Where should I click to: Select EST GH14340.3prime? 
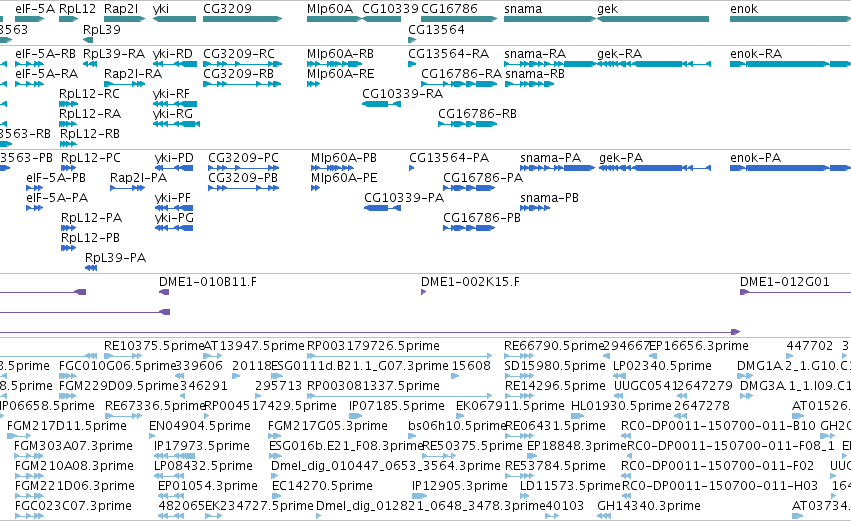click(649, 506)
